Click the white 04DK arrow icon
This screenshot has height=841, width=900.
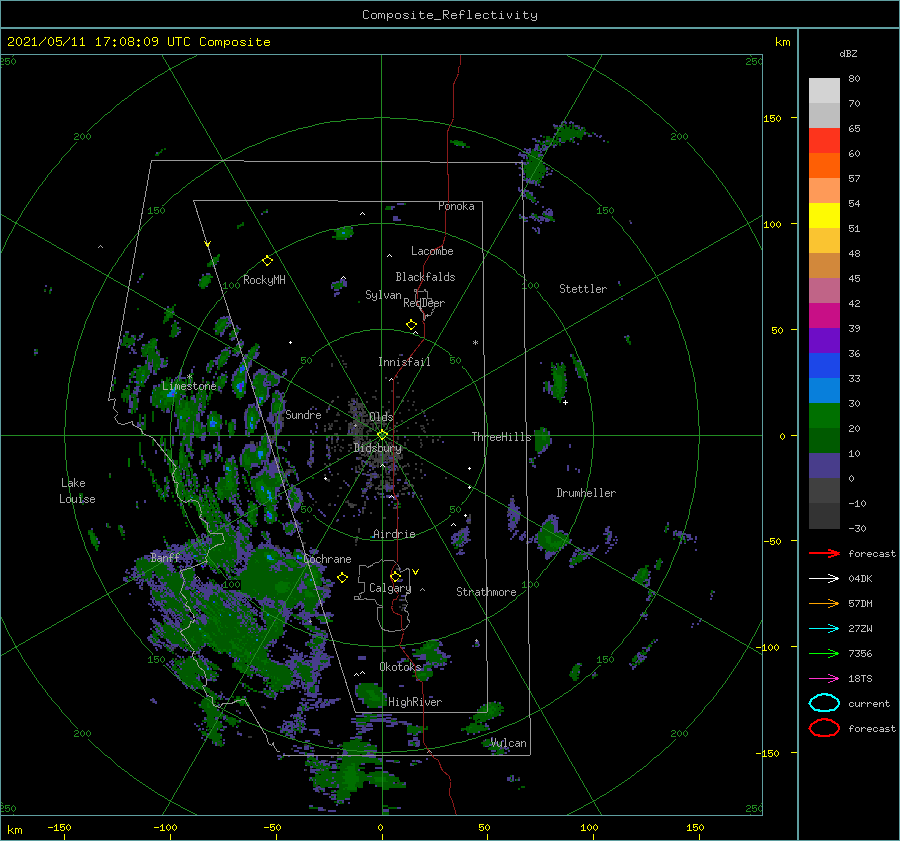pyautogui.click(x=824, y=579)
